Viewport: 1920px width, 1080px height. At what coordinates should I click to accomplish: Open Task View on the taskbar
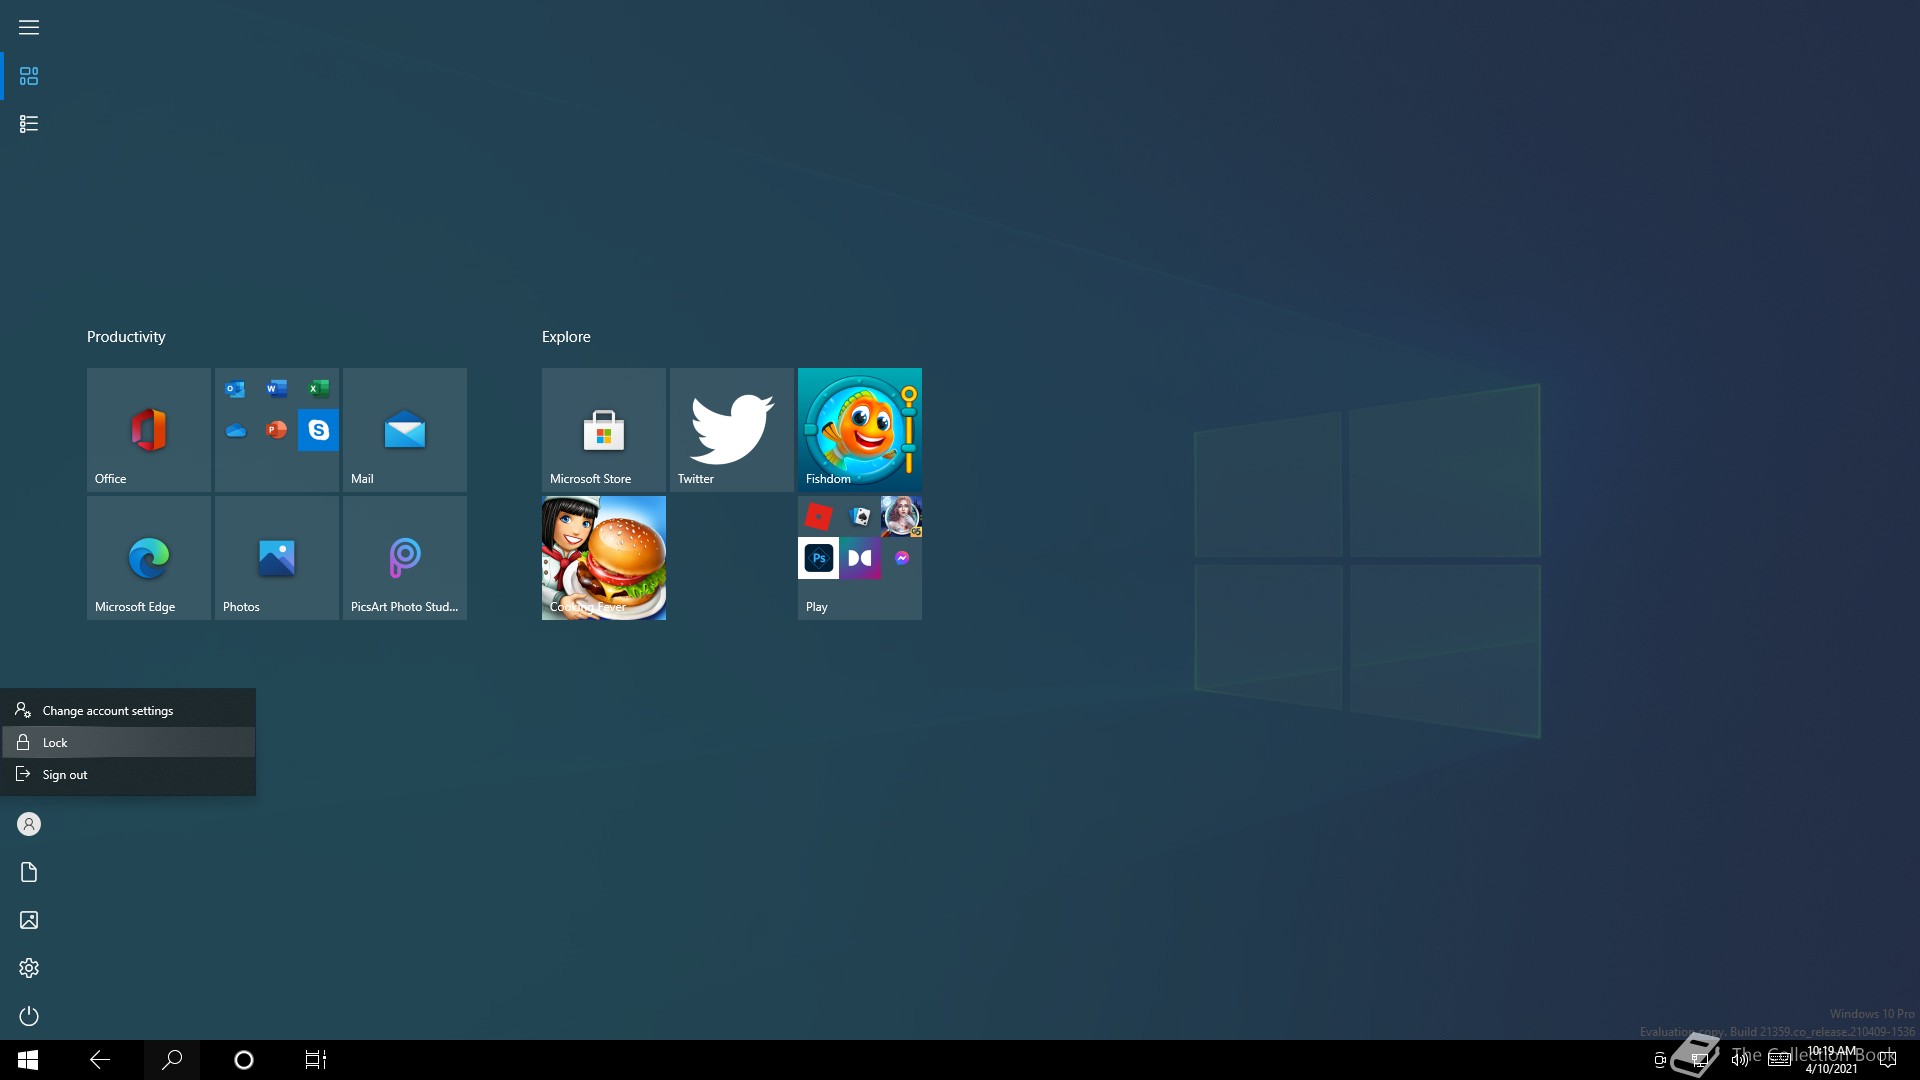point(316,1060)
